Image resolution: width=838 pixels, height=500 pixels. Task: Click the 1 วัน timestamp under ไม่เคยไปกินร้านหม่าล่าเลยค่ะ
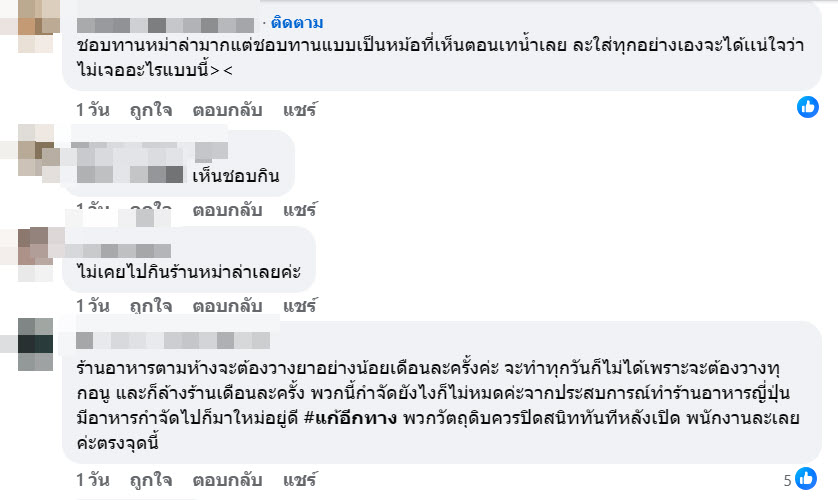tap(93, 304)
